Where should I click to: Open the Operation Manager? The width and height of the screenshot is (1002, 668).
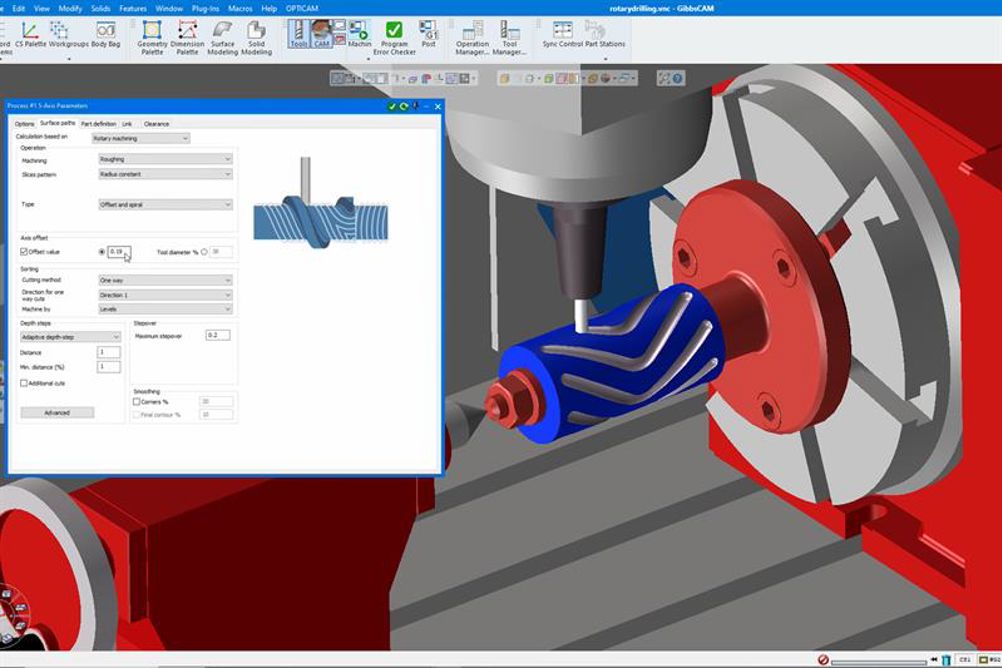tap(472, 38)
